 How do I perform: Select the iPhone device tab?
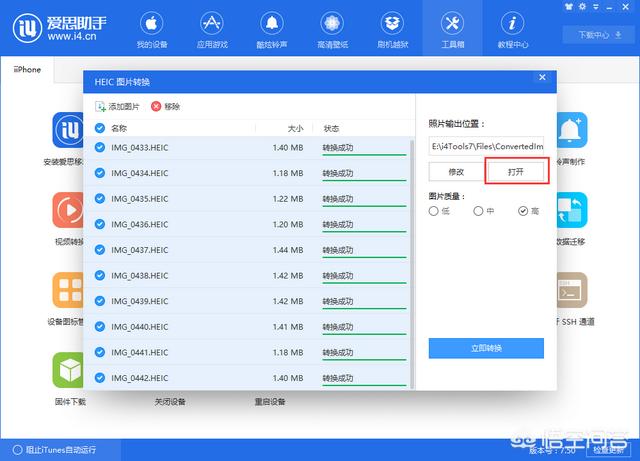[27, 70]
